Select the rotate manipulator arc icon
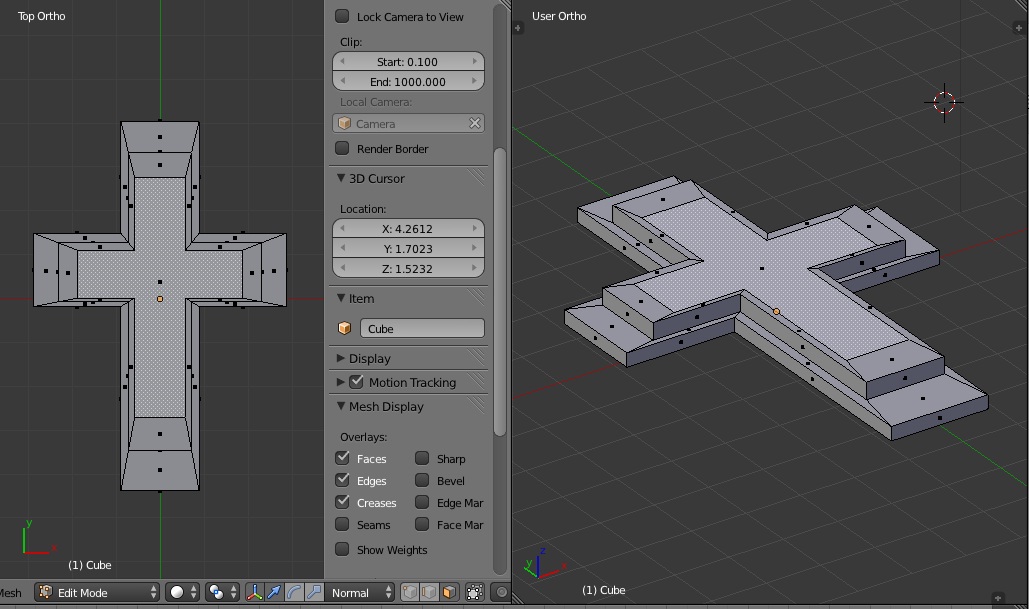This screenshot has width=1029, height=609. click(x=294, y=592)
